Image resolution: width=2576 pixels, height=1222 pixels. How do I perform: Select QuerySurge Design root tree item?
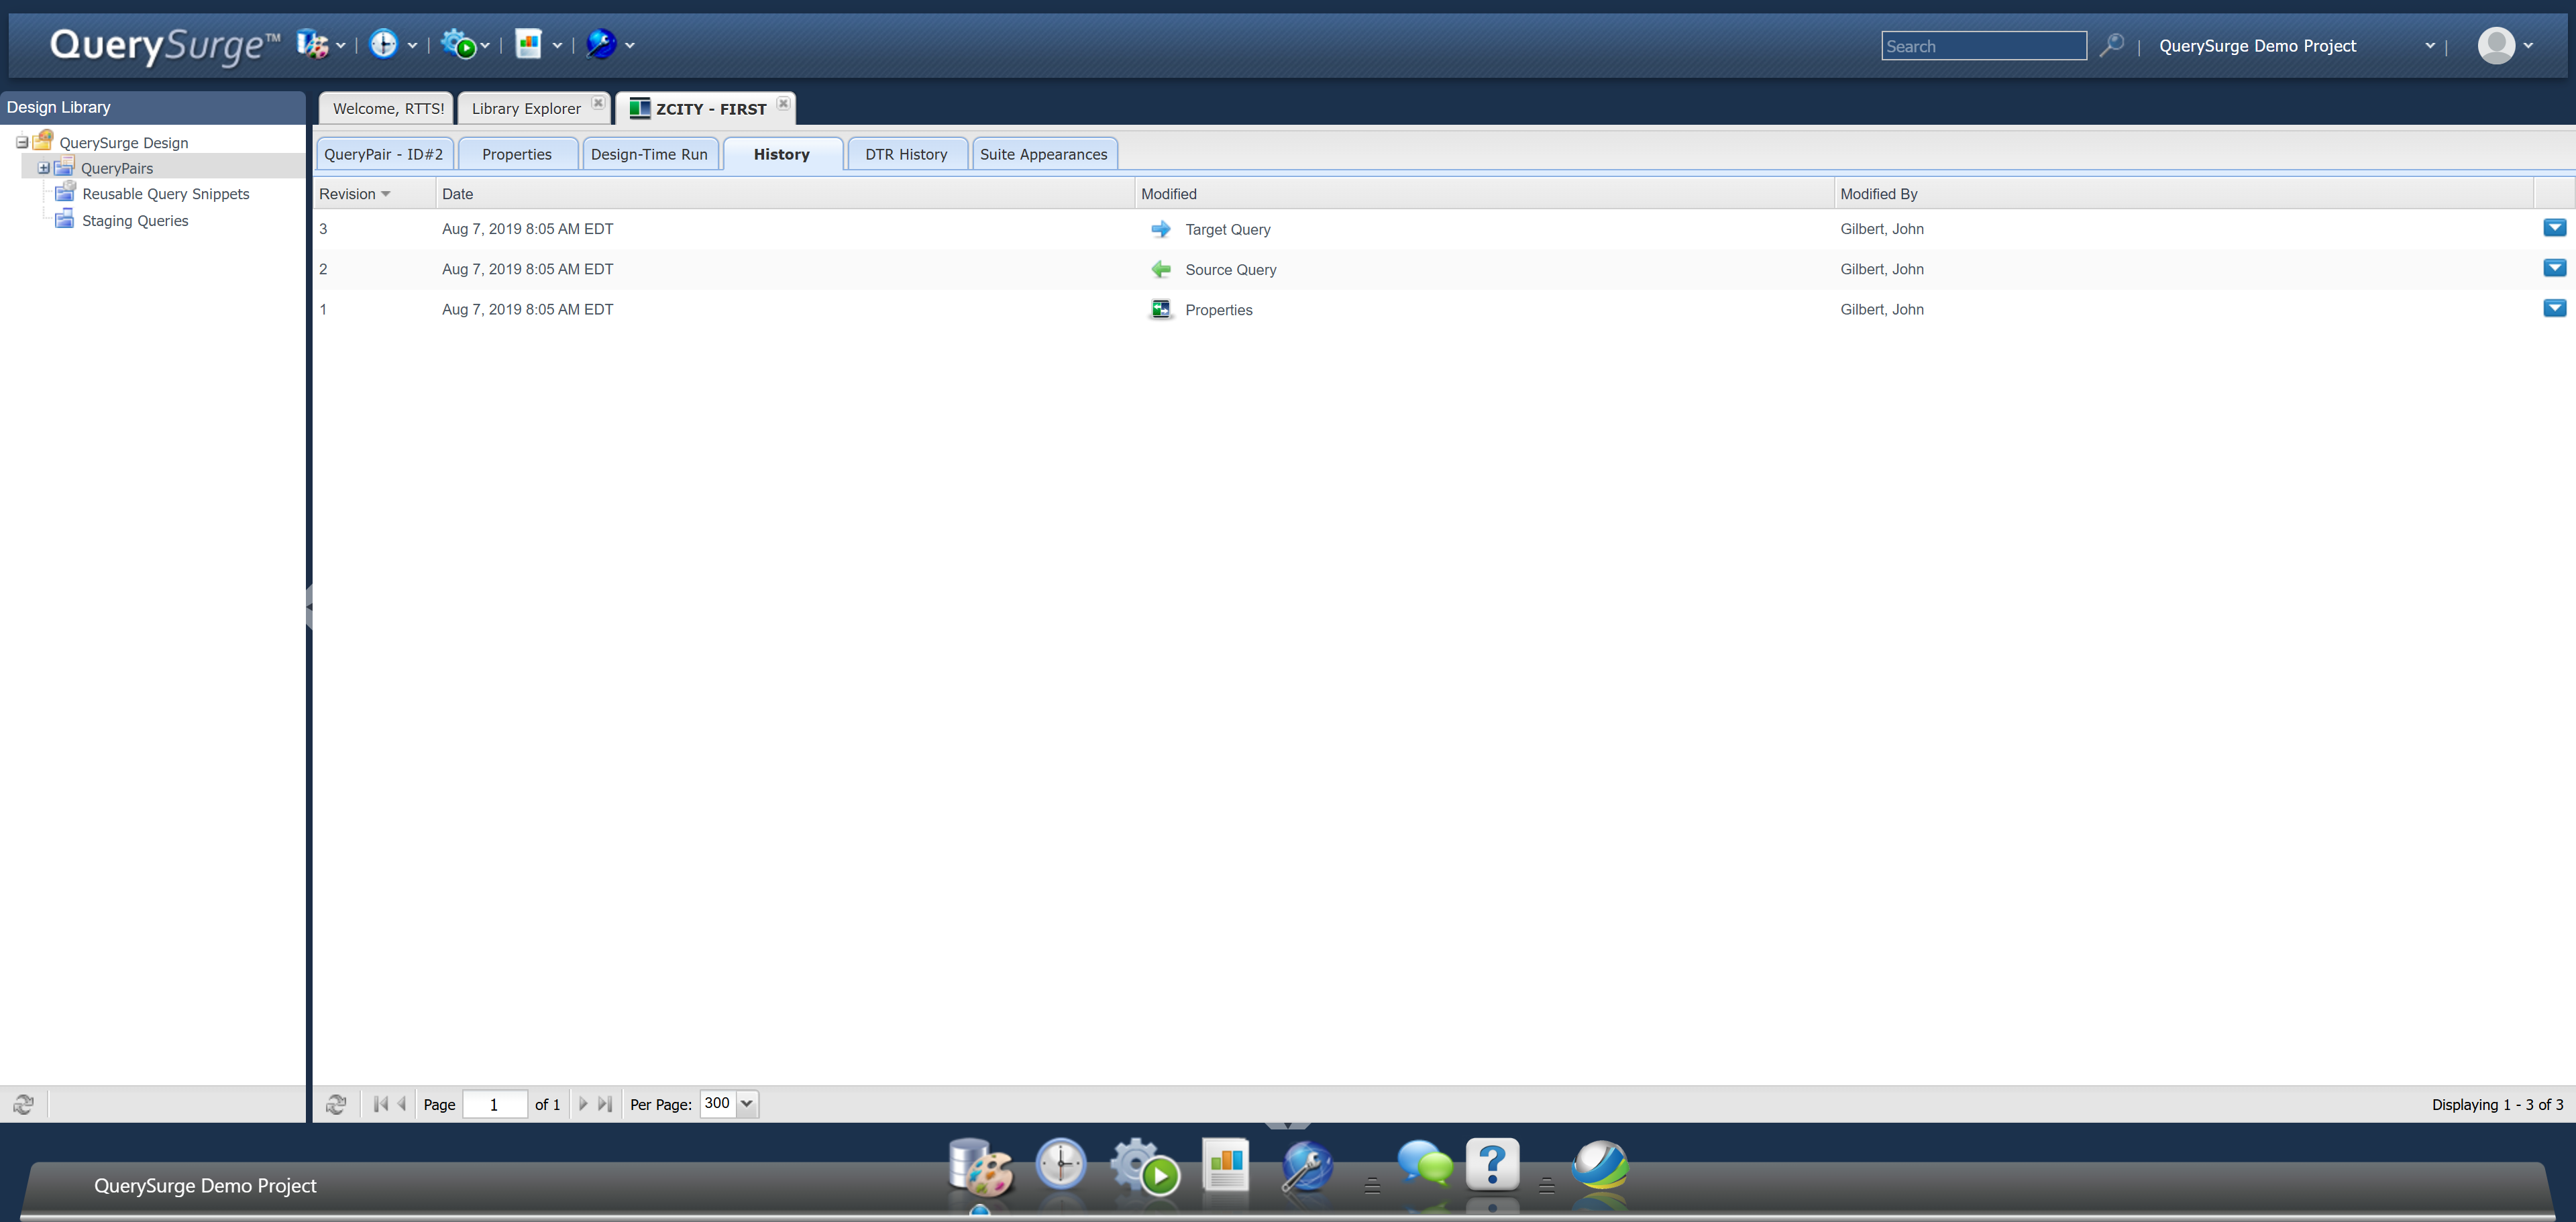tap(124, 143)
